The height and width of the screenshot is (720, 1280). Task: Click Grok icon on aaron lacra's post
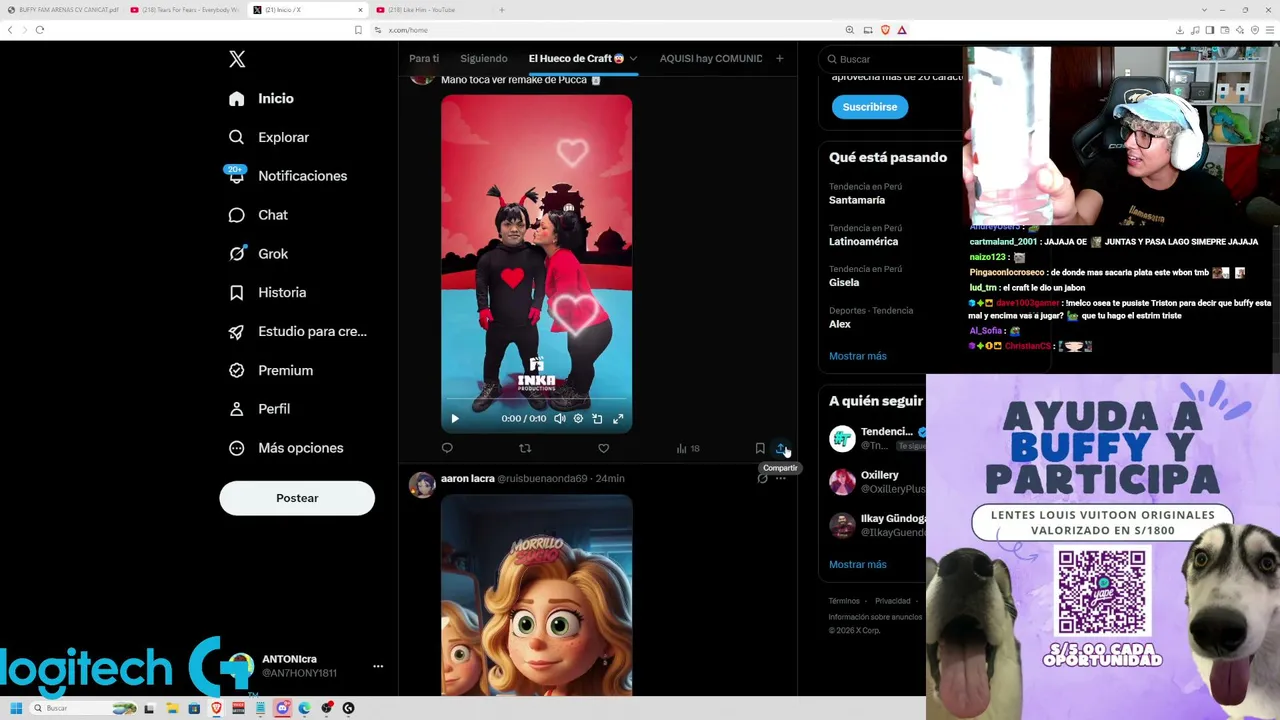(762, 479)
